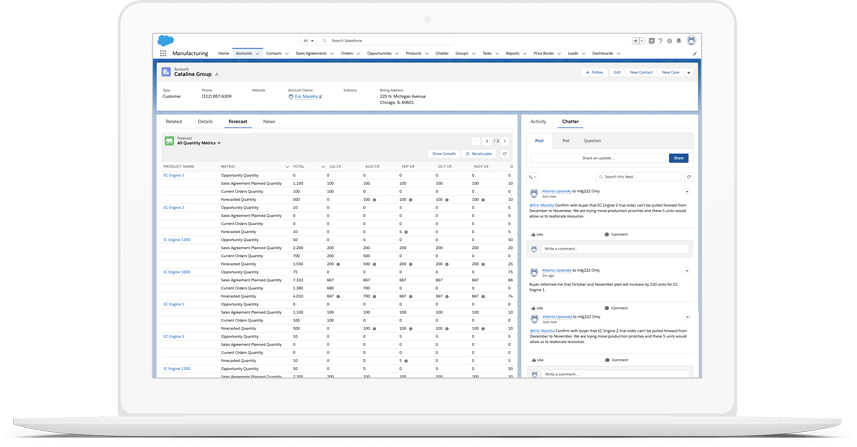Click the Edit account button
The image size is (857, 447).
tap(617, 73)
